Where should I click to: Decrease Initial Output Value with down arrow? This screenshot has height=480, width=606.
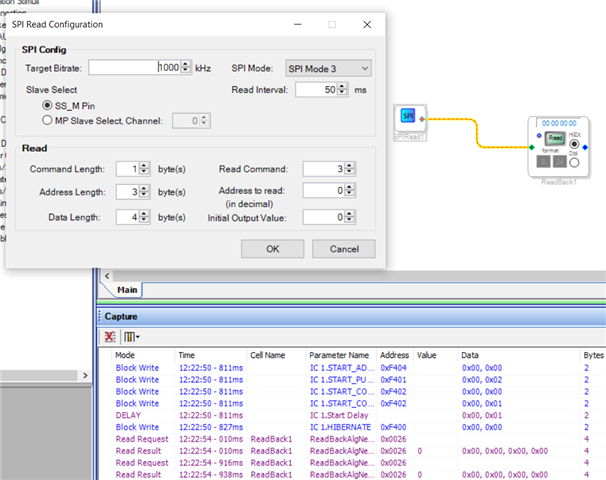[x=349, y=220]
